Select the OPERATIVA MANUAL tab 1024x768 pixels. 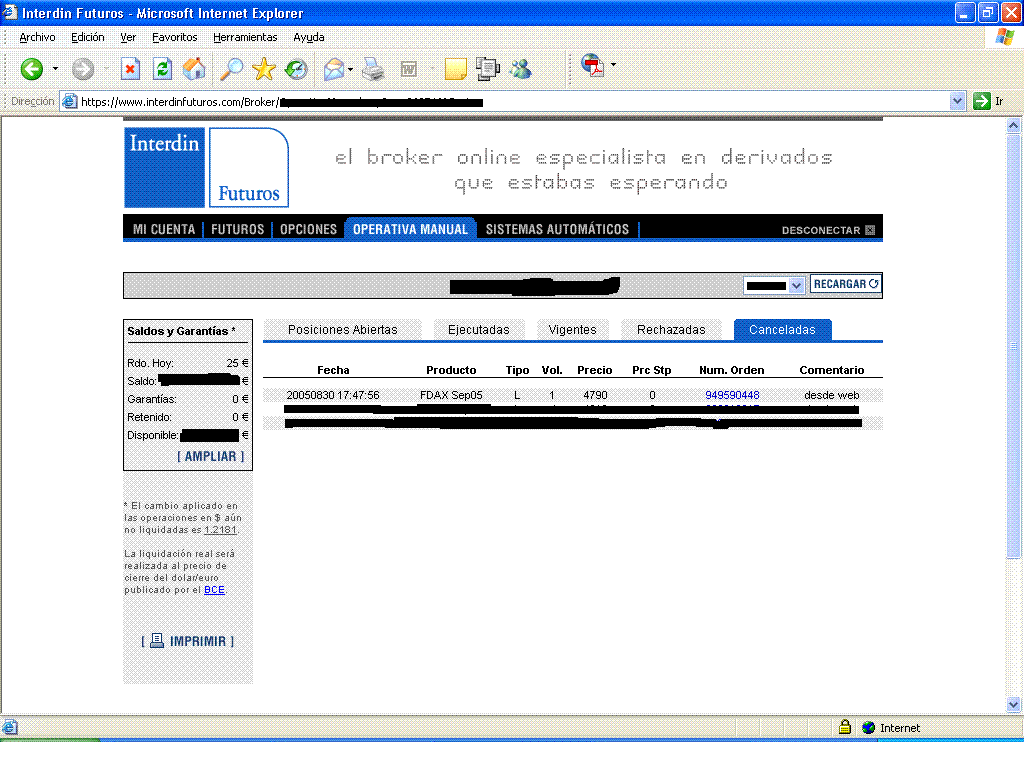tap(410, 229)
